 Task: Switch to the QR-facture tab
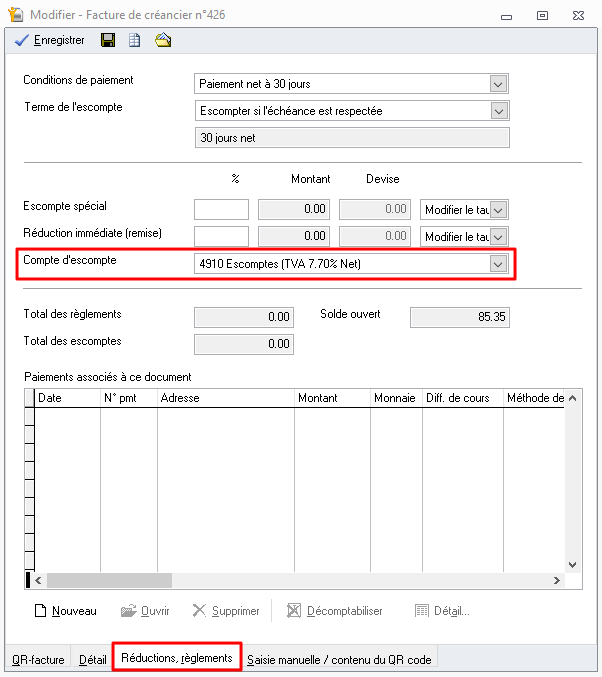[38, 660]
